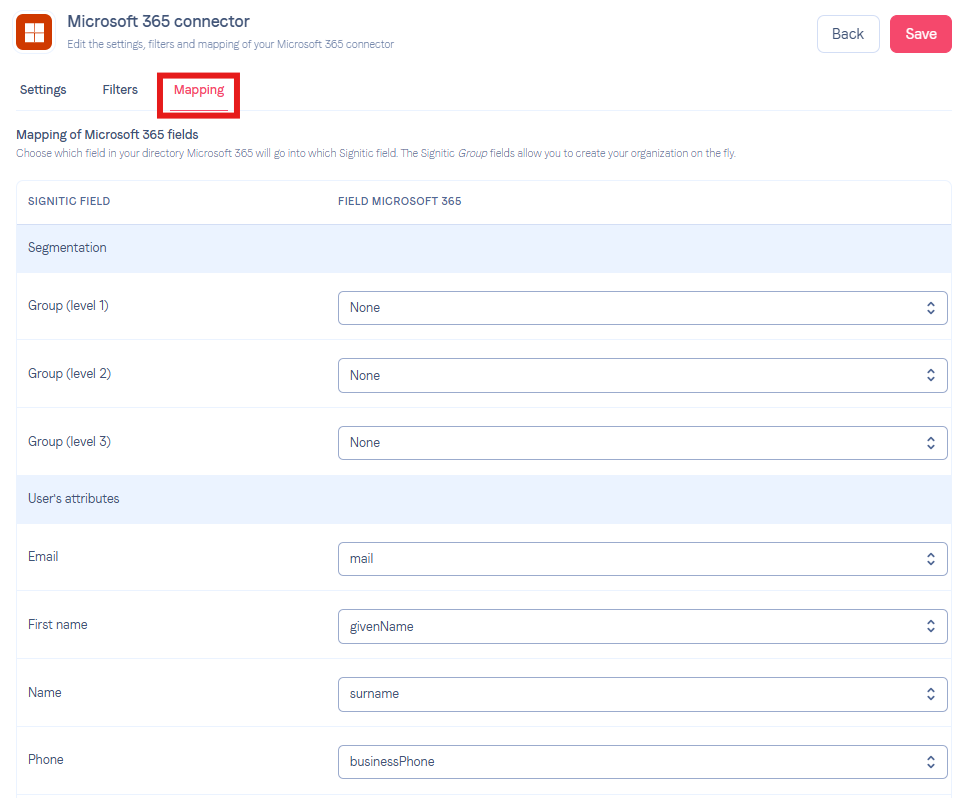Viewport: 967px width, 798px height.
Task: Click the Microsoft 365 connector logo icon
Action: pyautogui.click(x=34, y=32)
